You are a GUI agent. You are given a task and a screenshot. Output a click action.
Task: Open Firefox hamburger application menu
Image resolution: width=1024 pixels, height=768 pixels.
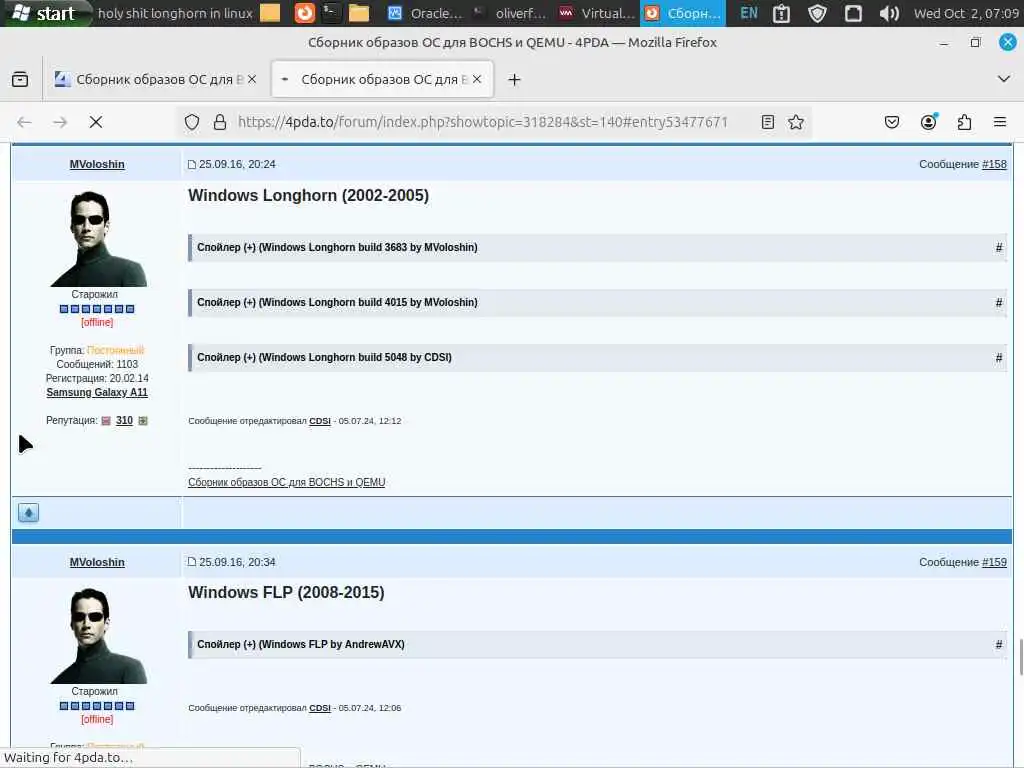[1000, 122]
